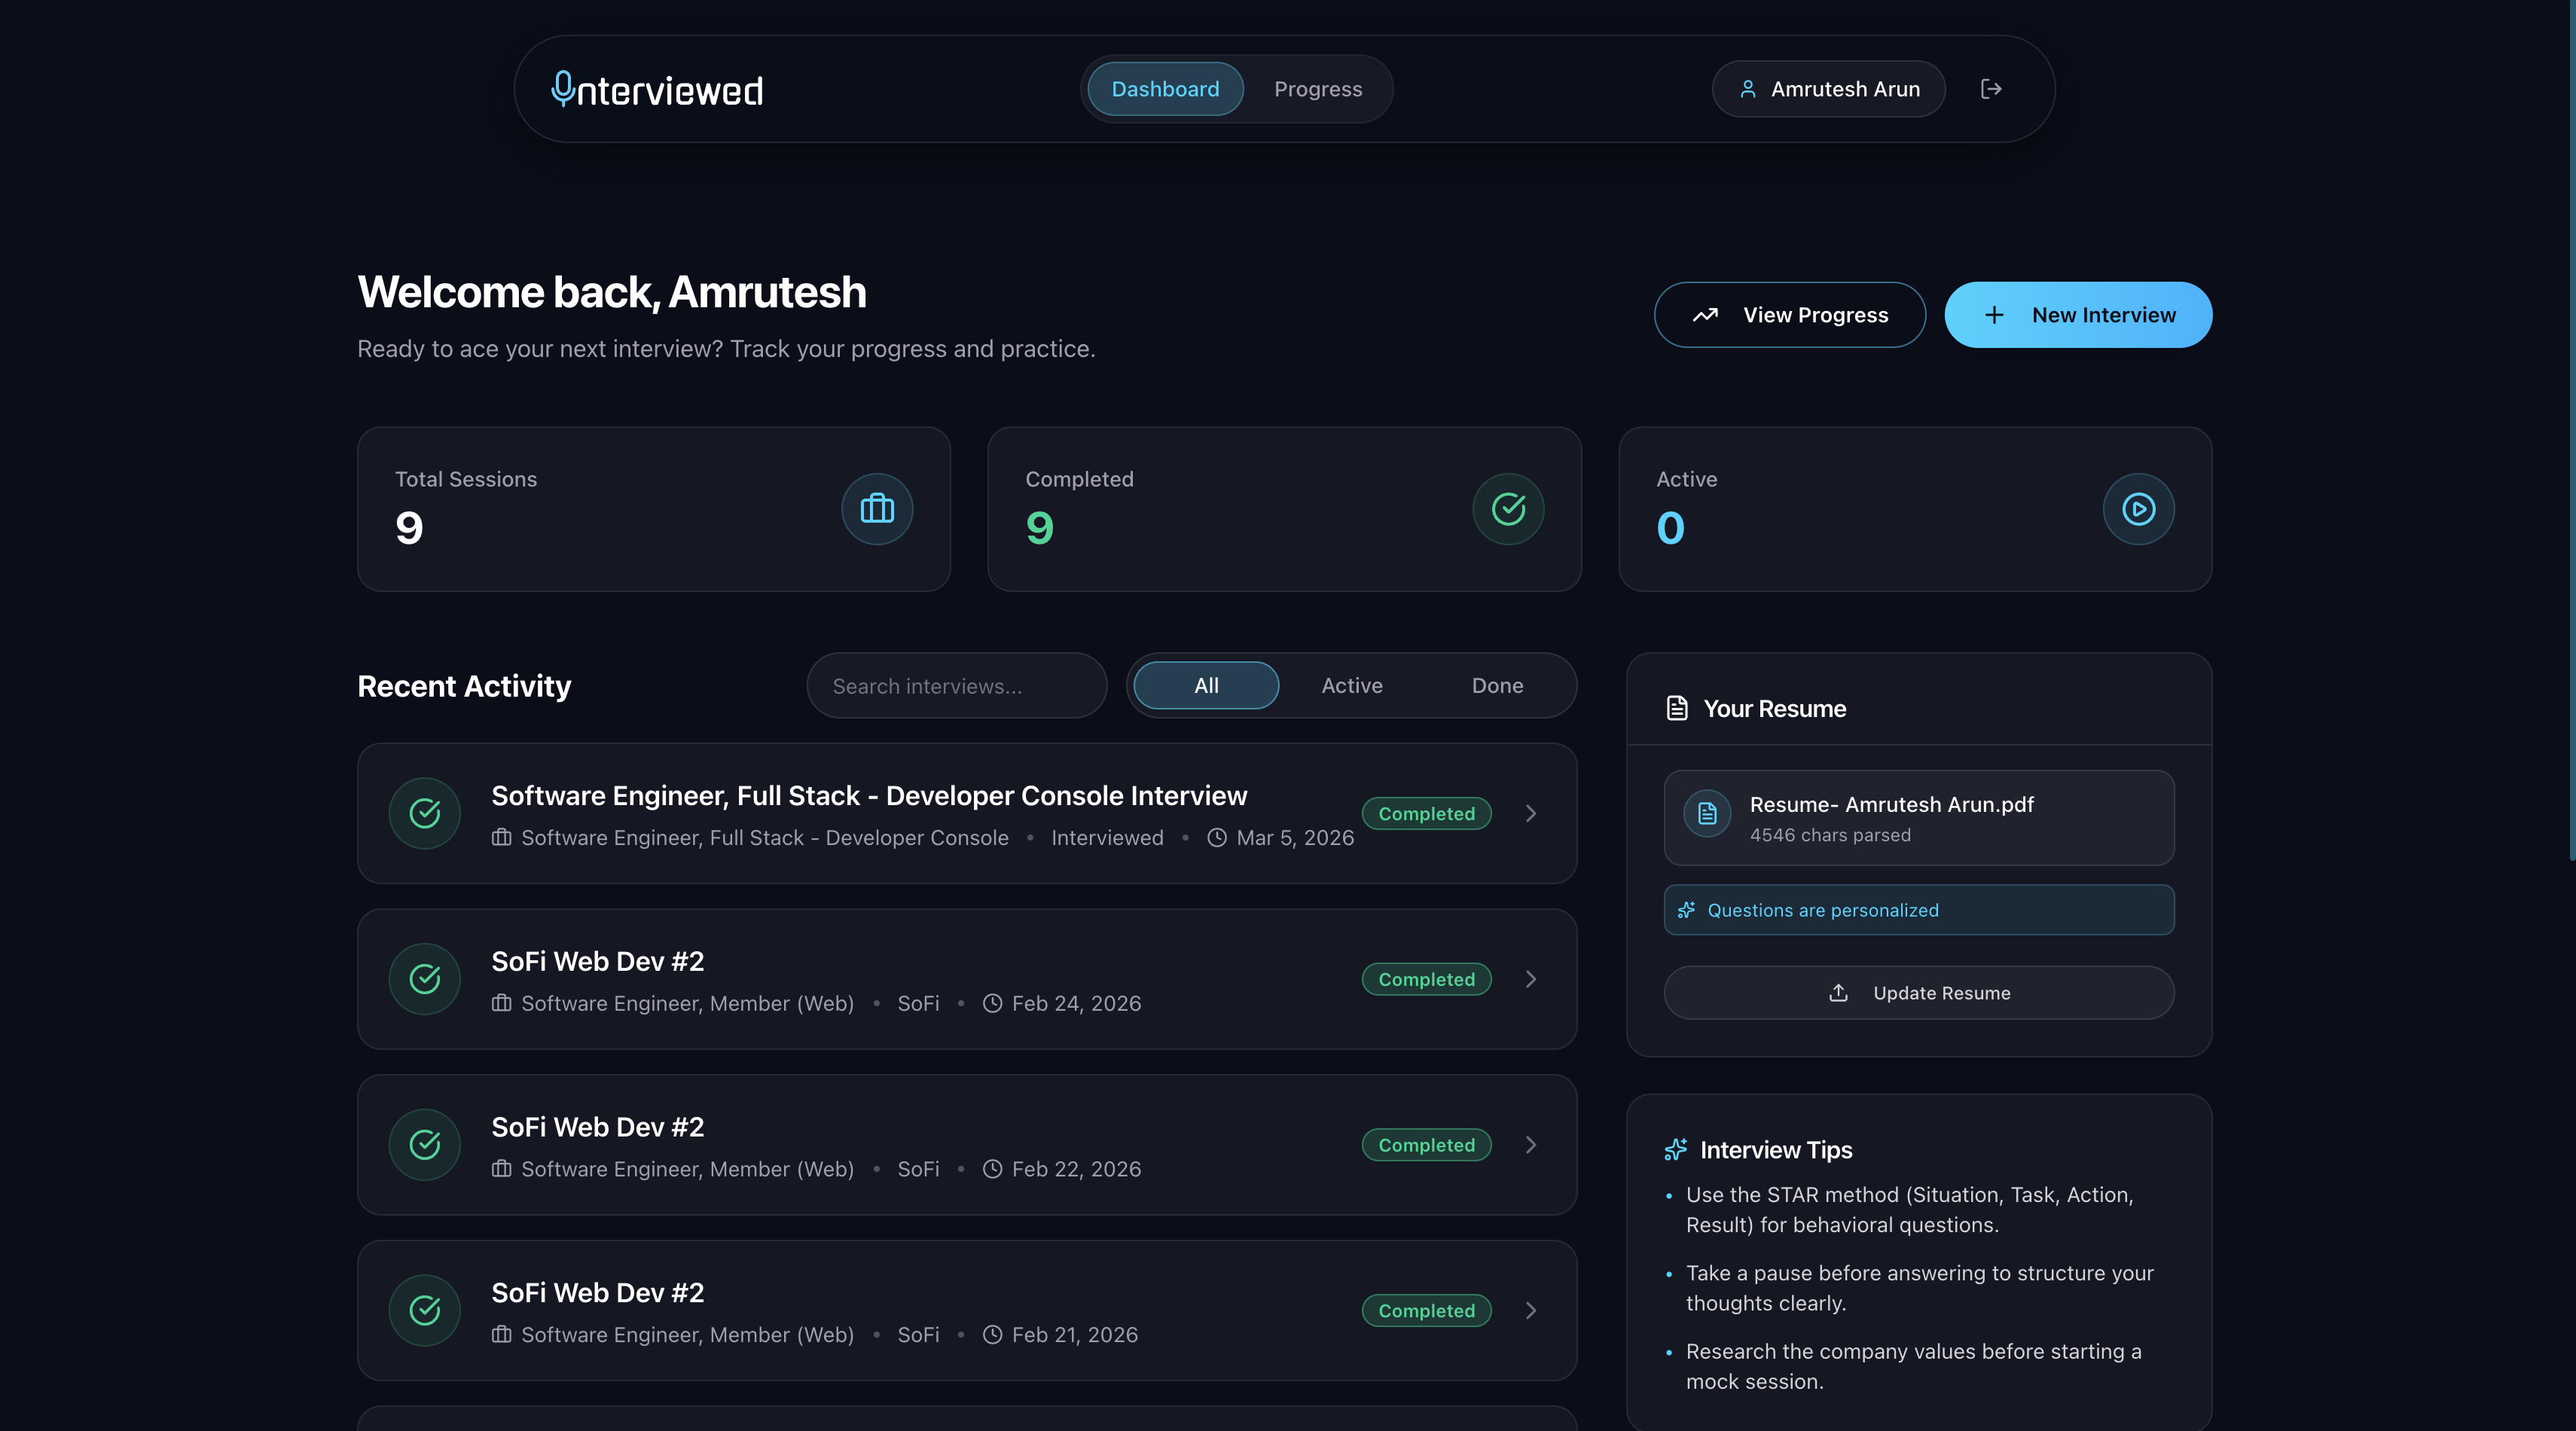The height and width of the screenshot is (1431, 2576).
Task: Expand the Feb 21 SoFi Web Dev entry chevron
Action: (1531, 1311)
